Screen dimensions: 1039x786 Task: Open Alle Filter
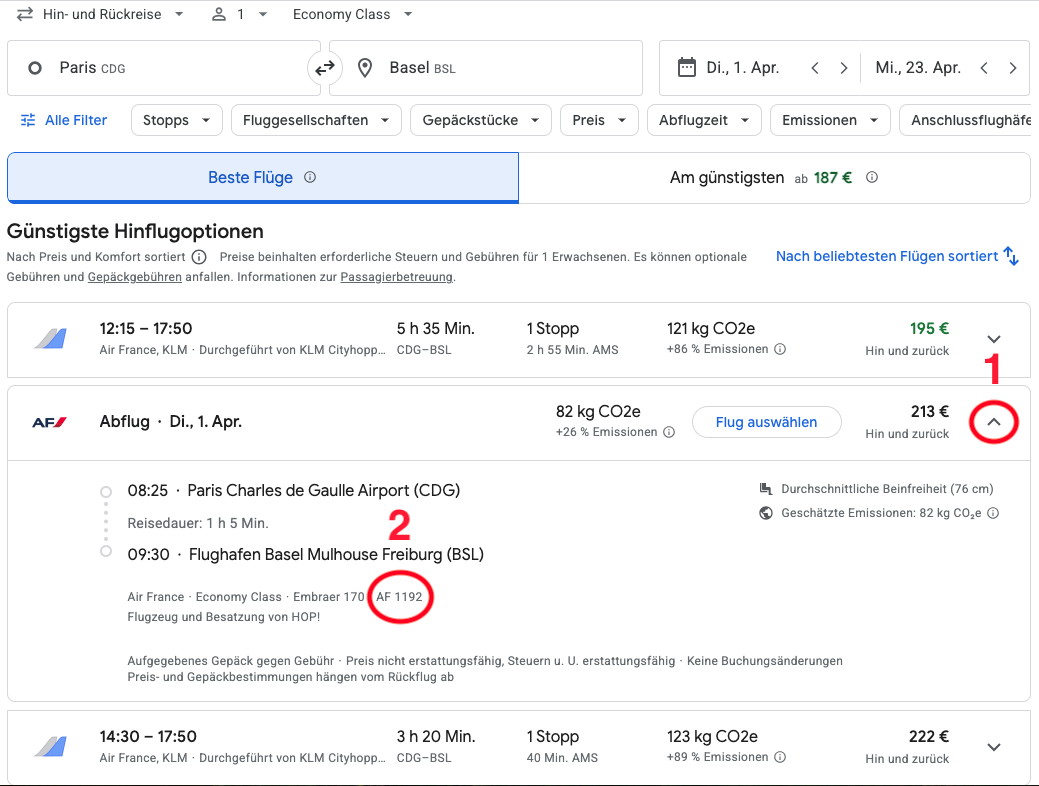[x=64, y=120]
